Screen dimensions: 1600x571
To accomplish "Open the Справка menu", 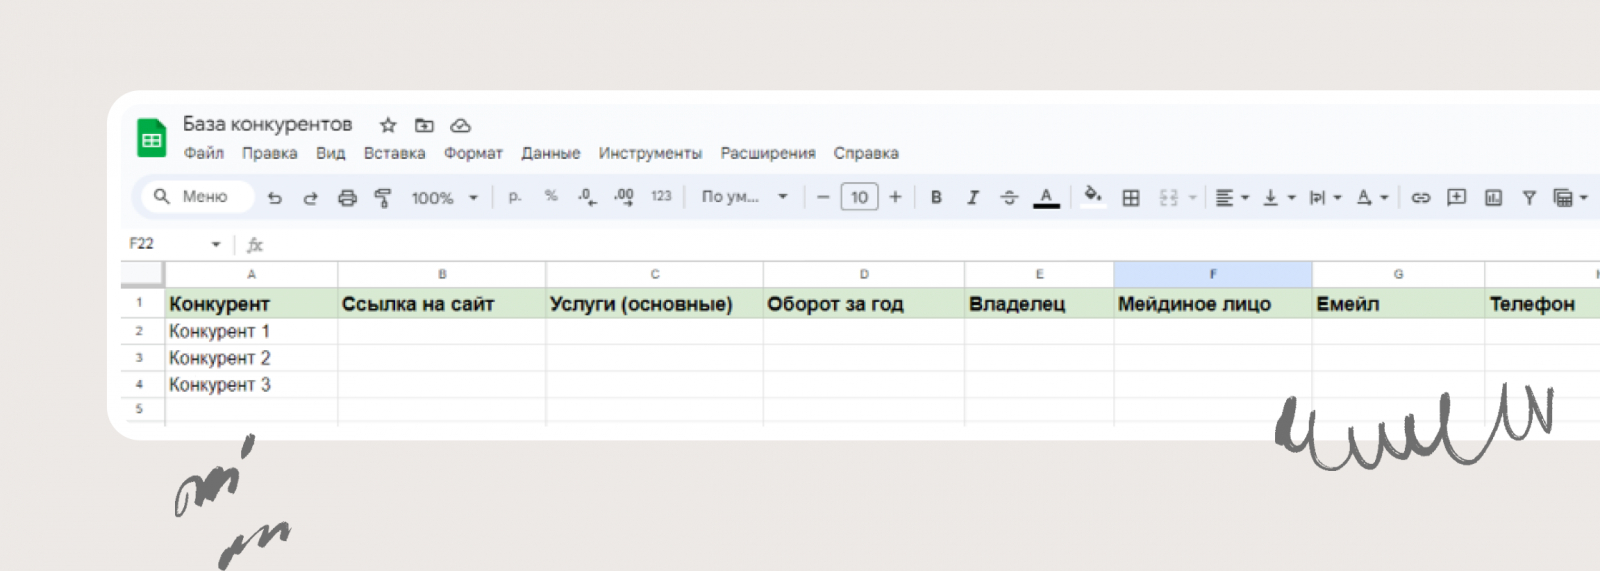I will (866, 153).
